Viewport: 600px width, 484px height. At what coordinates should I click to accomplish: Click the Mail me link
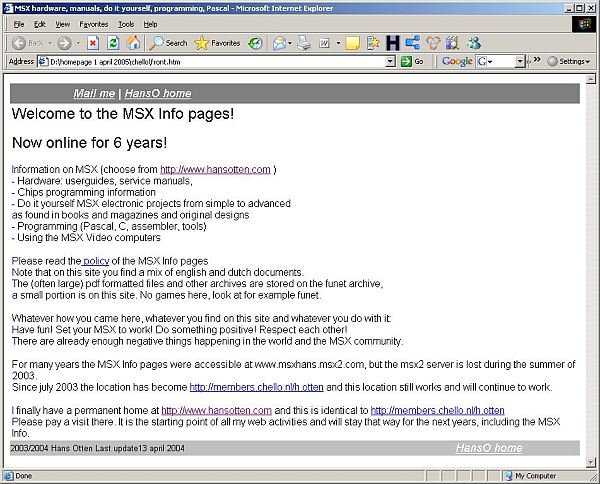click(x=94, y=93)
